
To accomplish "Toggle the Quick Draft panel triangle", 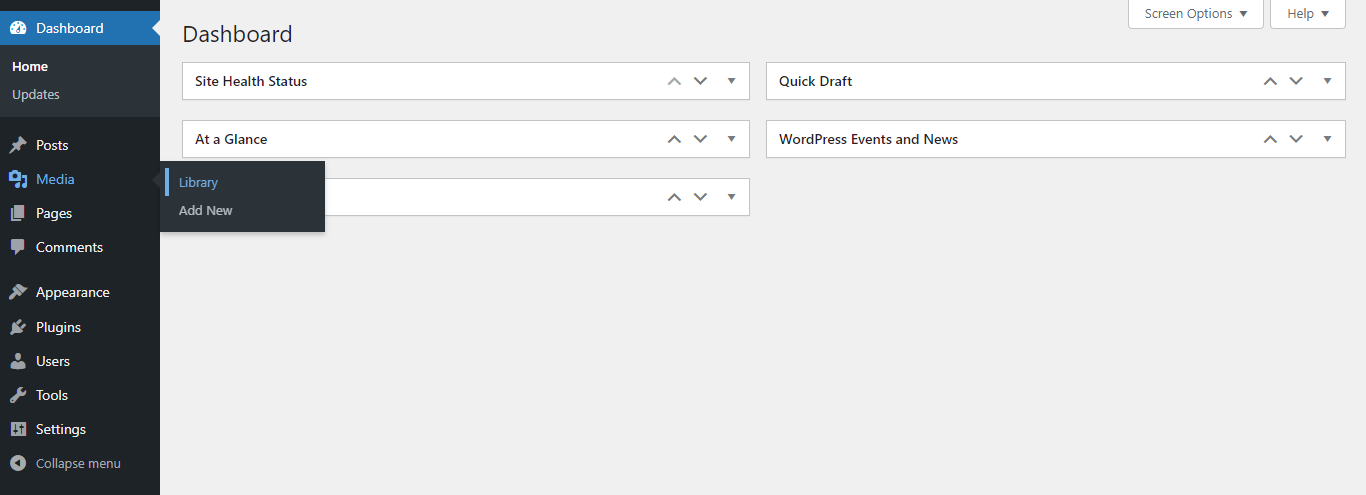I will click(1327, 81).
